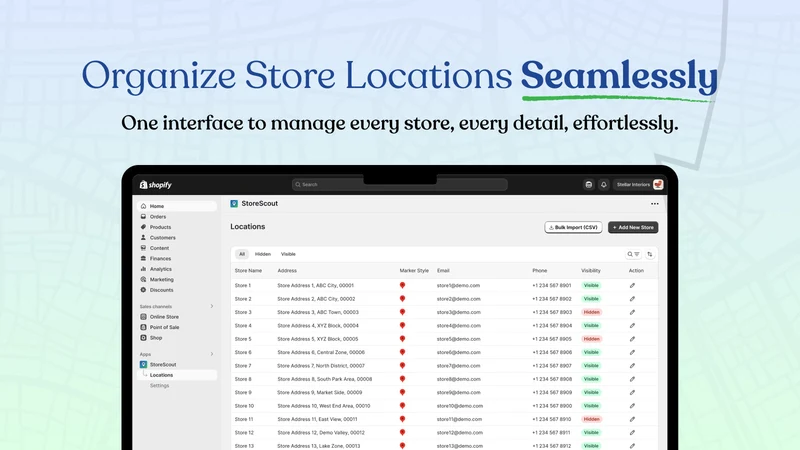The image size is (800, 450).
Task: Click the Add New Store button
Action: pos(633,228)
